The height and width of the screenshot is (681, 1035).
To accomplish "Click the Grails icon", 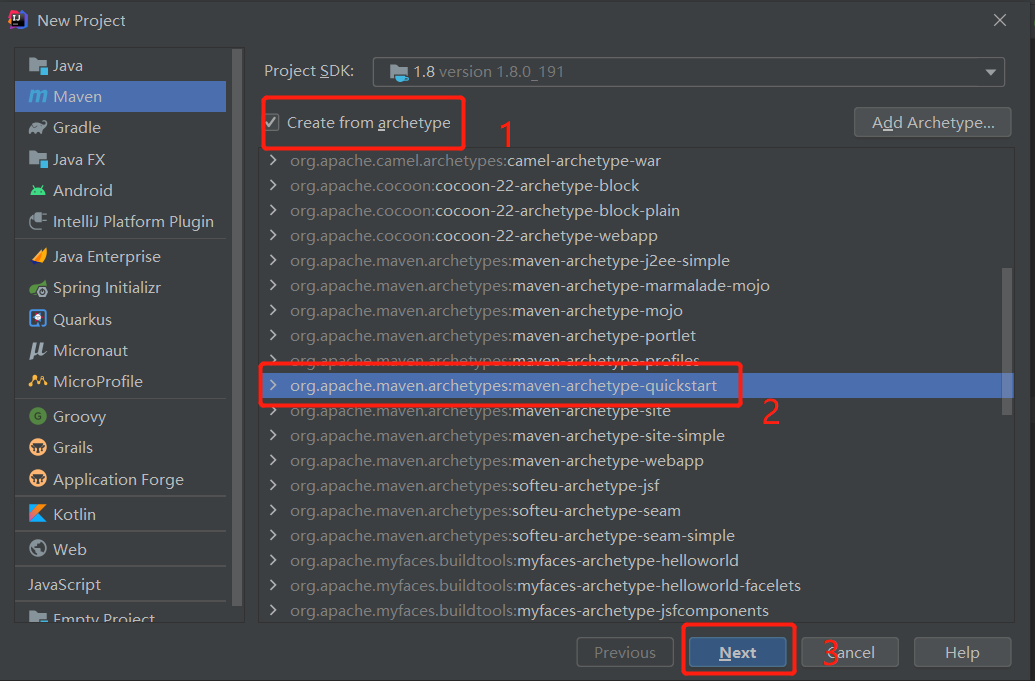I will pyautogui.click(x=38, y=447).
